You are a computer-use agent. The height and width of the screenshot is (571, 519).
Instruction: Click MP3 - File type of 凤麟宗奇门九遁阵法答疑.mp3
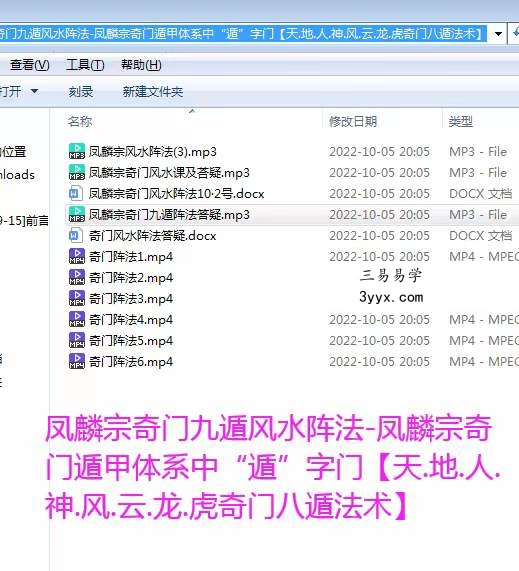[x=478, y=214]
